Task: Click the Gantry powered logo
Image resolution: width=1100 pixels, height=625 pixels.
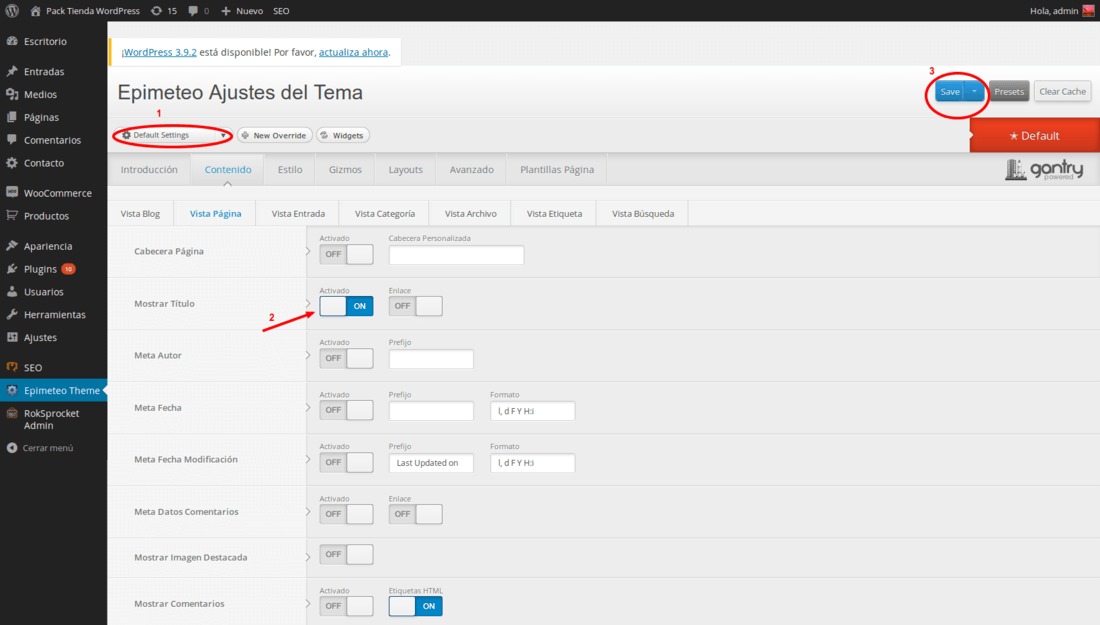Action: [1044, 170]
